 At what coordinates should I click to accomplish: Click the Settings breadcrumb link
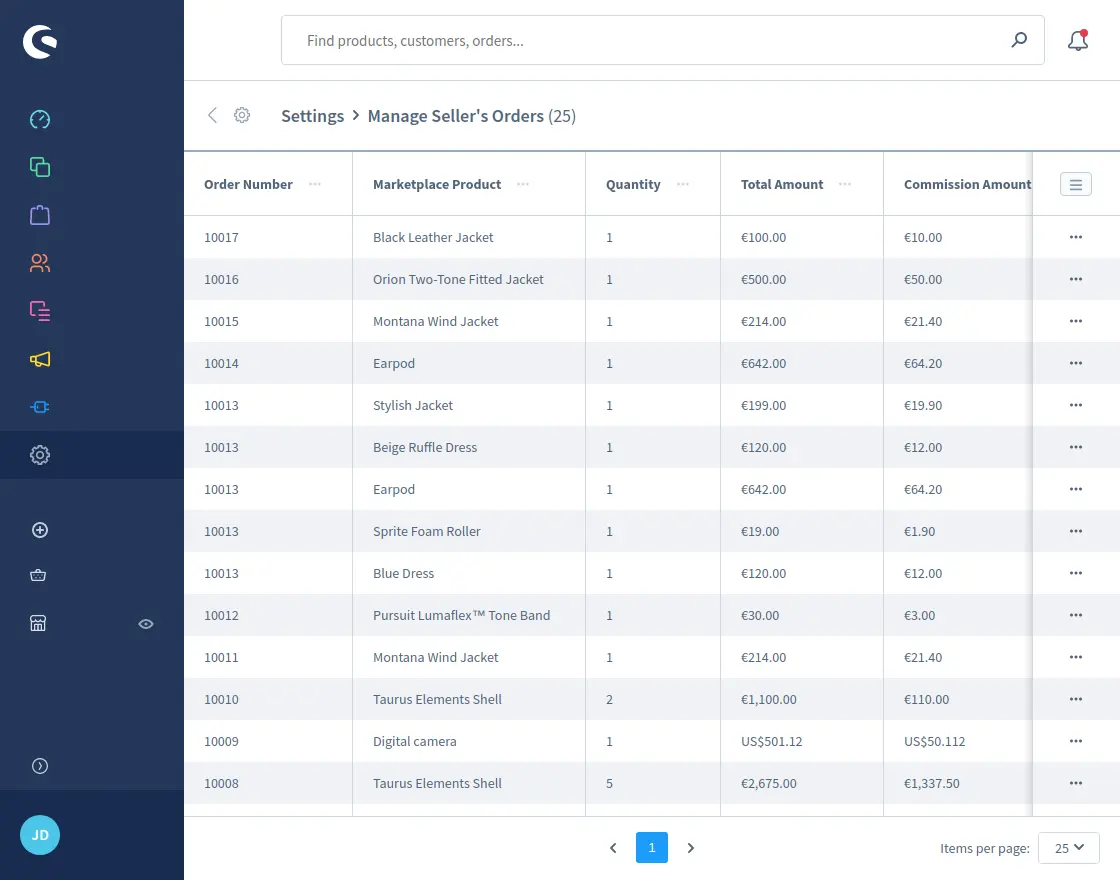pos(312,116)
